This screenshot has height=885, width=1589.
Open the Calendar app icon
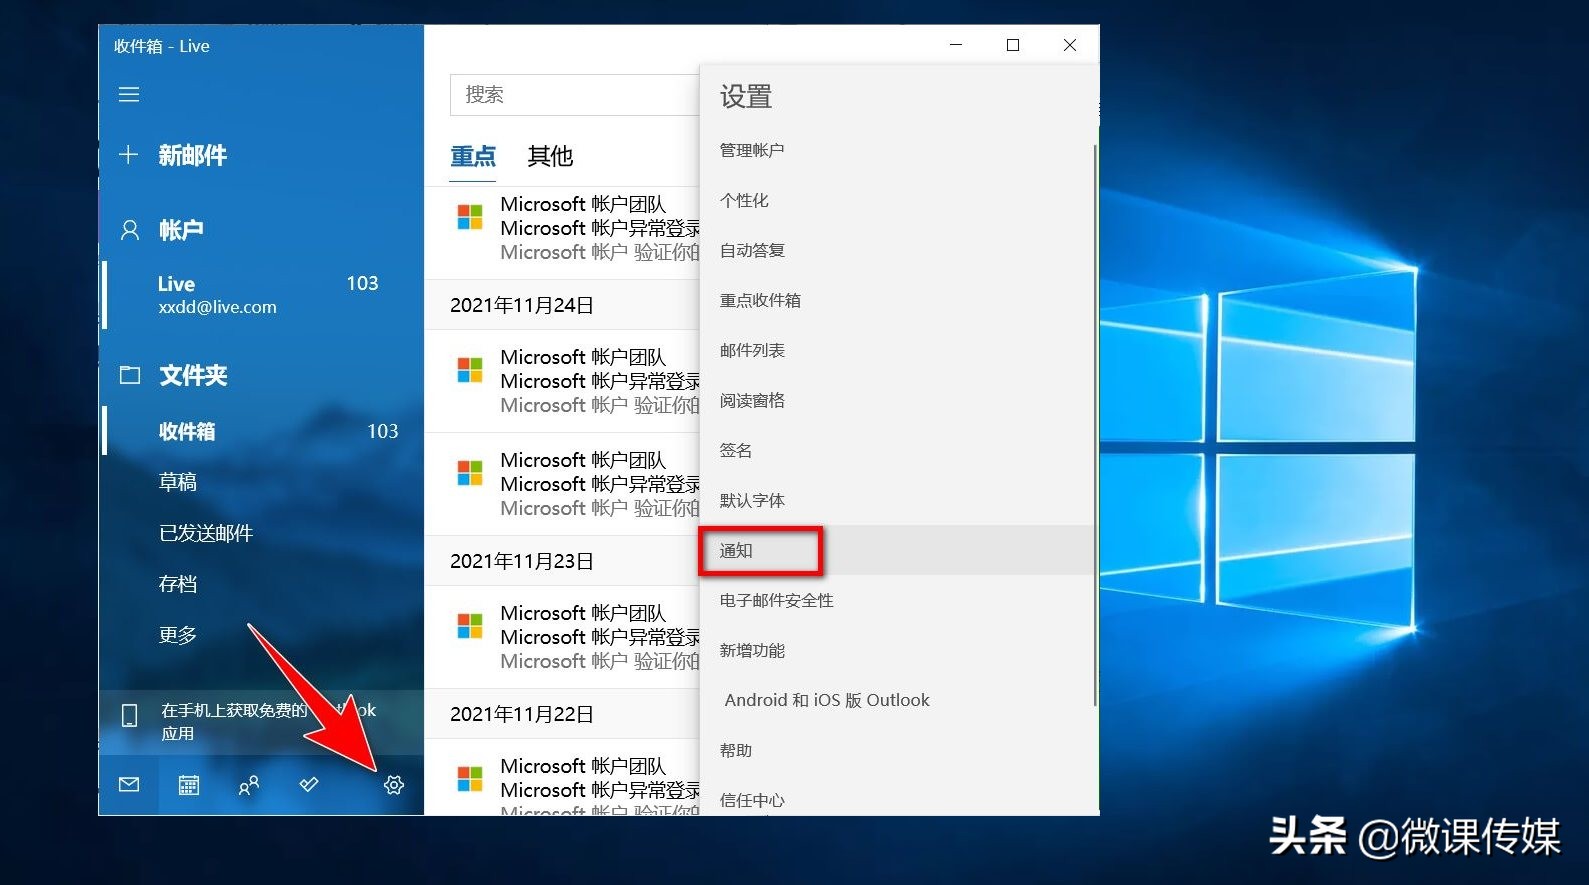189,785
